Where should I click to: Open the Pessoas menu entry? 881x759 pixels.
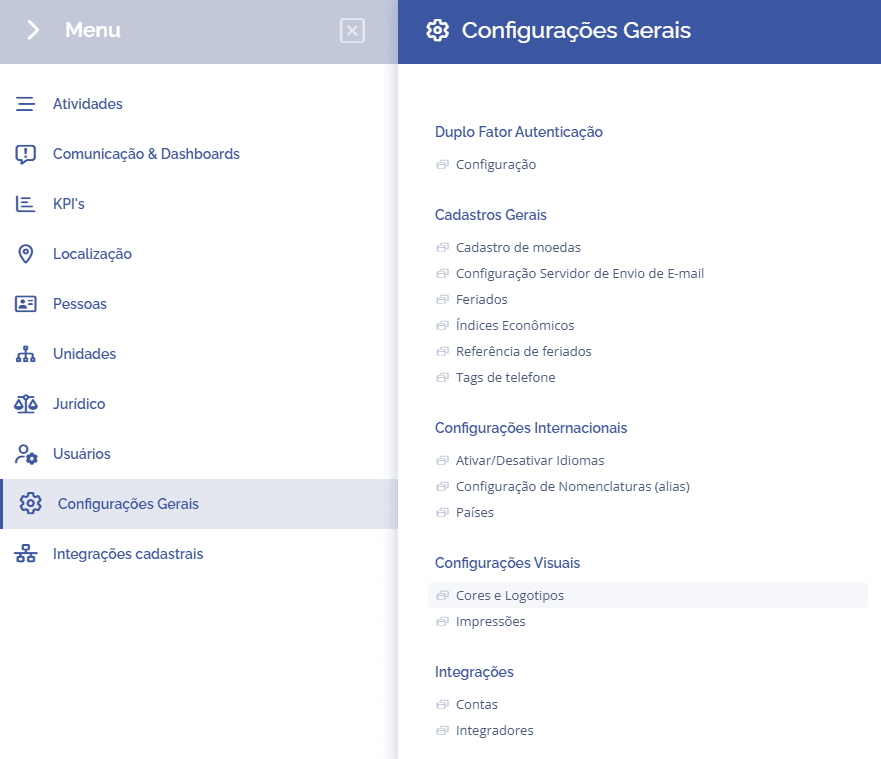80,304
